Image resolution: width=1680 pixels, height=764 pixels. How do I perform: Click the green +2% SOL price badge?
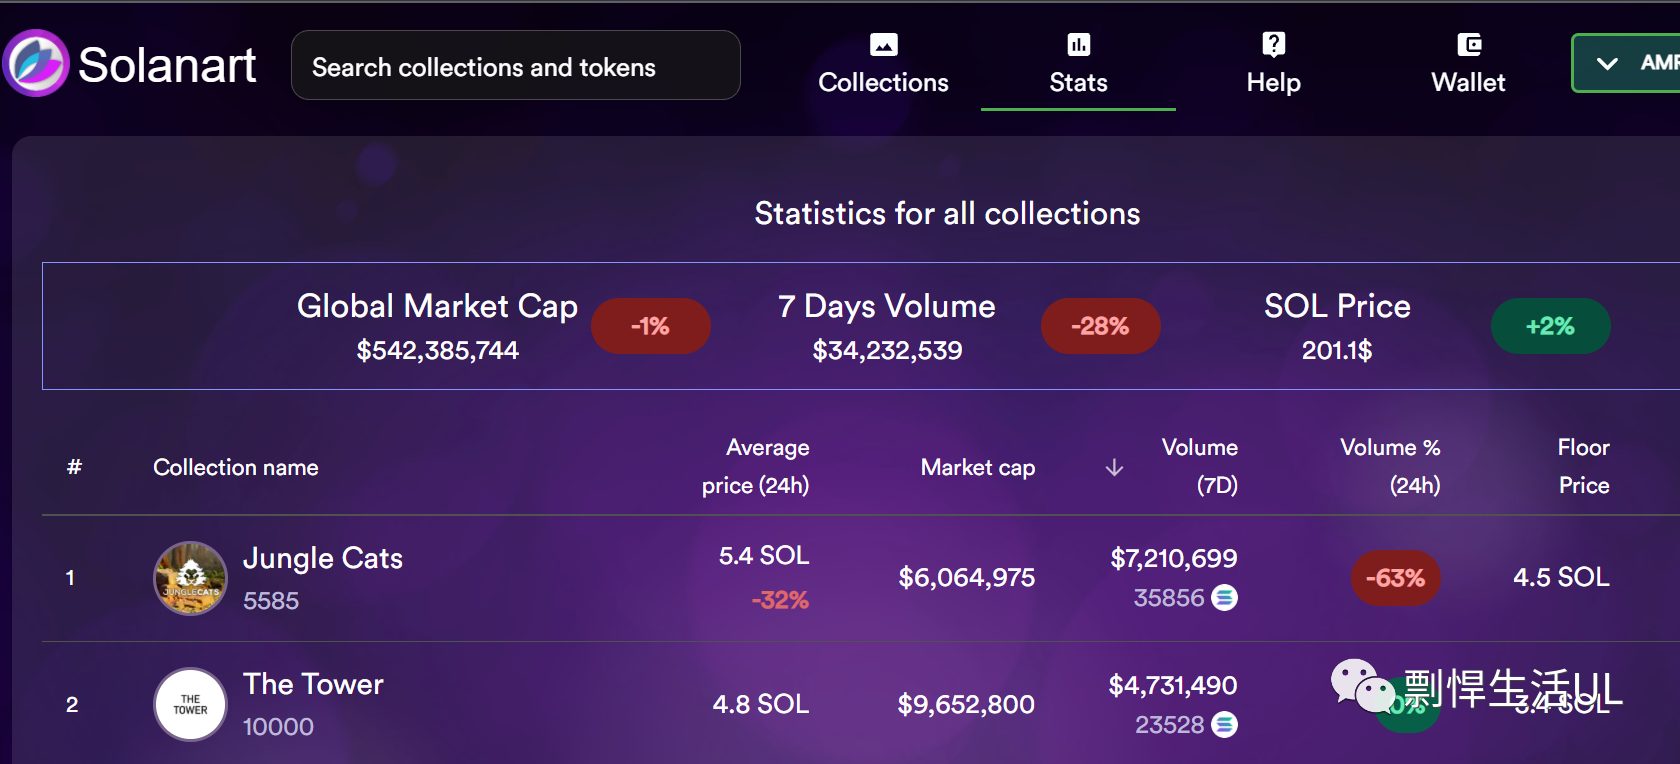point(1550,326)
